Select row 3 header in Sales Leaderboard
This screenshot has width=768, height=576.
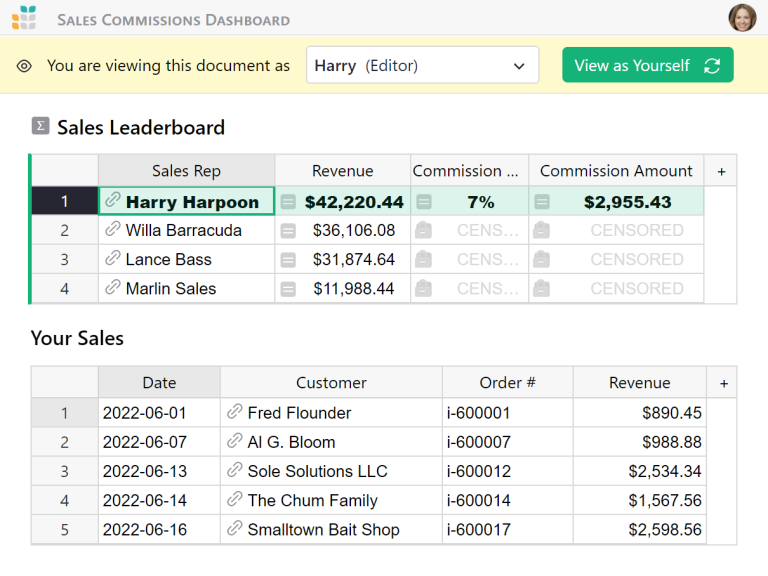[x=64, y=259]
